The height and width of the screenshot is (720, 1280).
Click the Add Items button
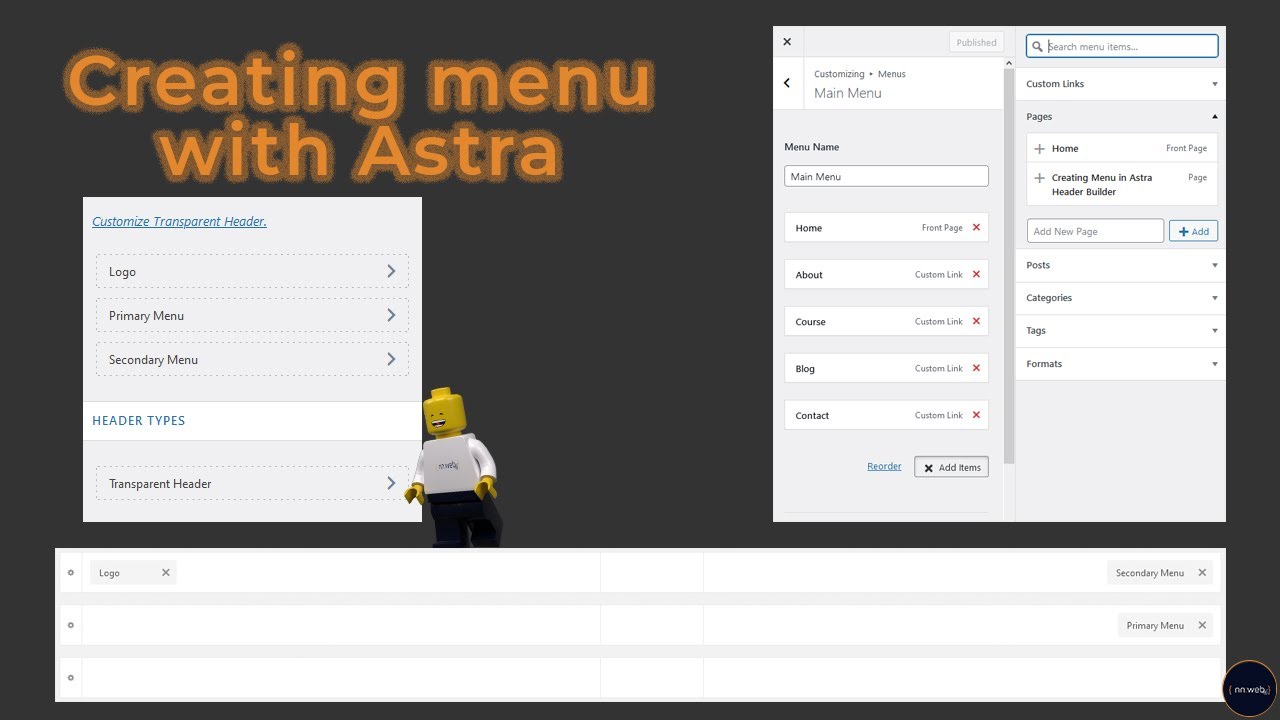pos(951,467)
